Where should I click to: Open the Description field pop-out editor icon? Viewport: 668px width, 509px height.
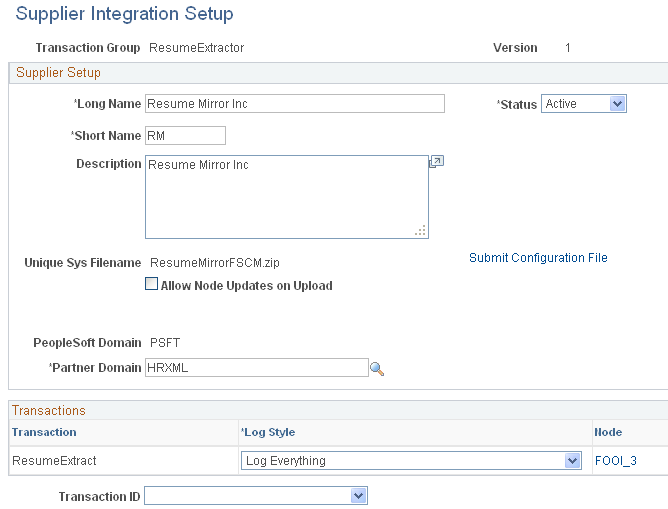(436, 161)
